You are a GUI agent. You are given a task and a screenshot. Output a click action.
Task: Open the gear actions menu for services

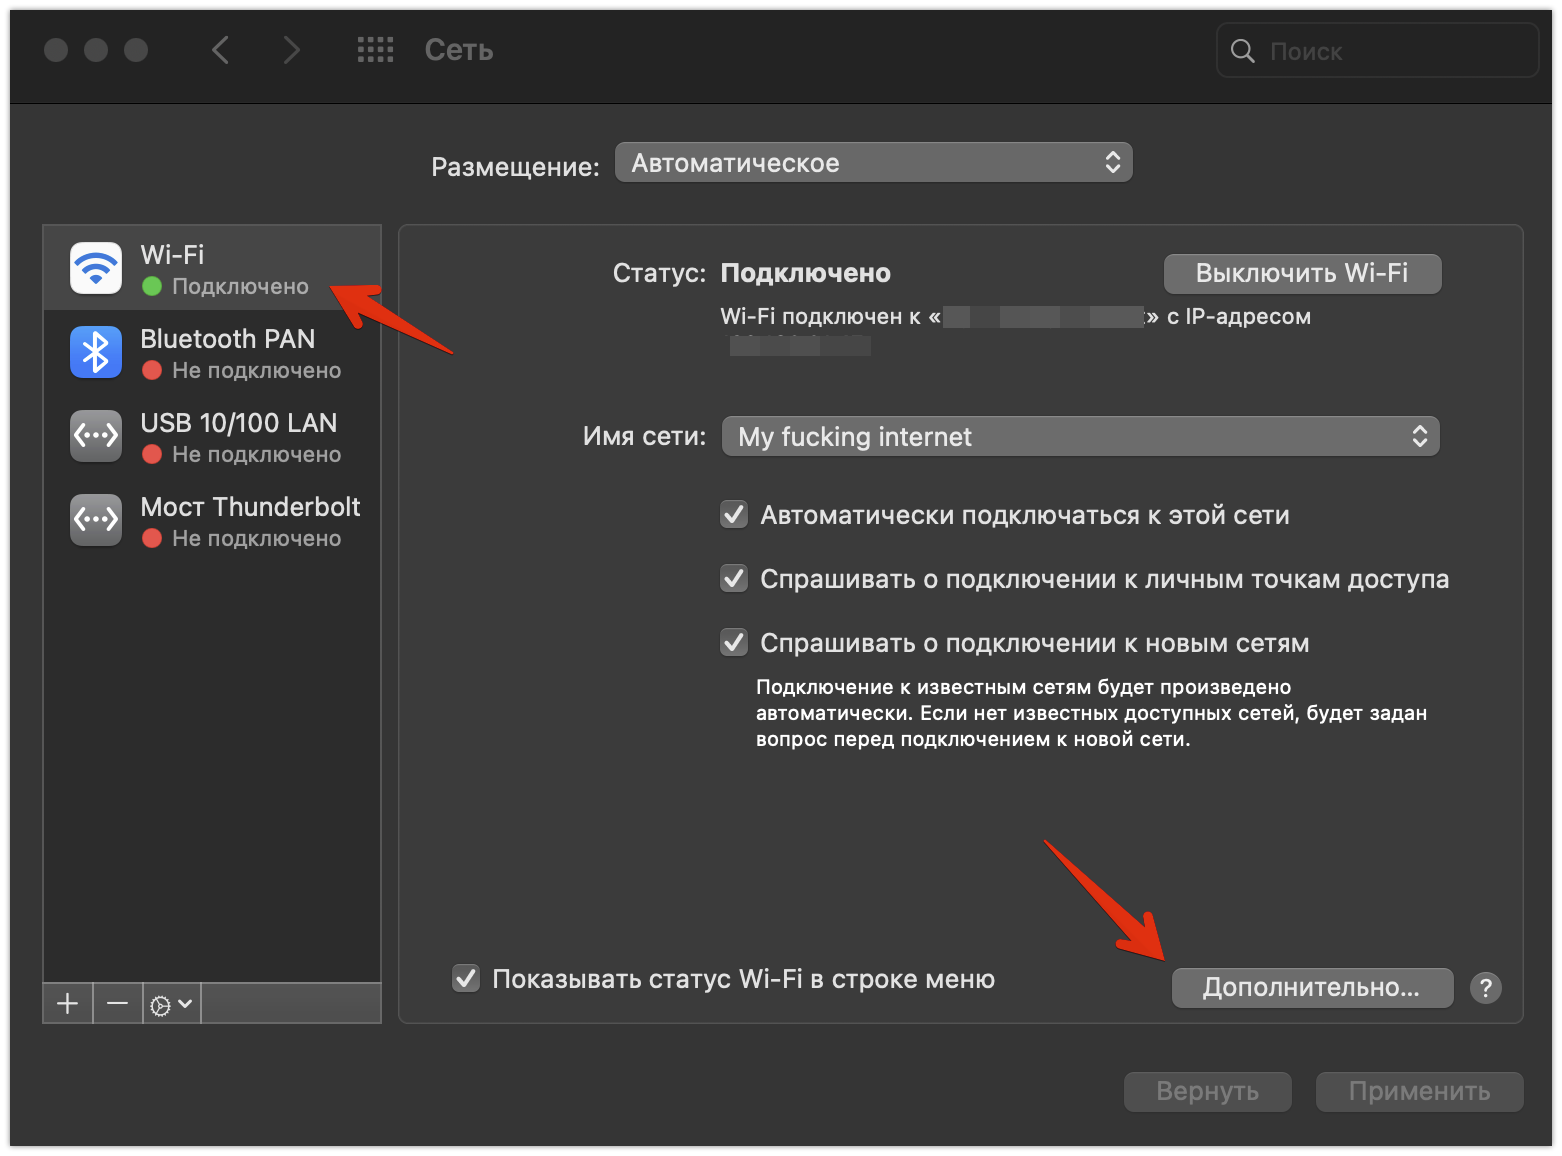171,1004
